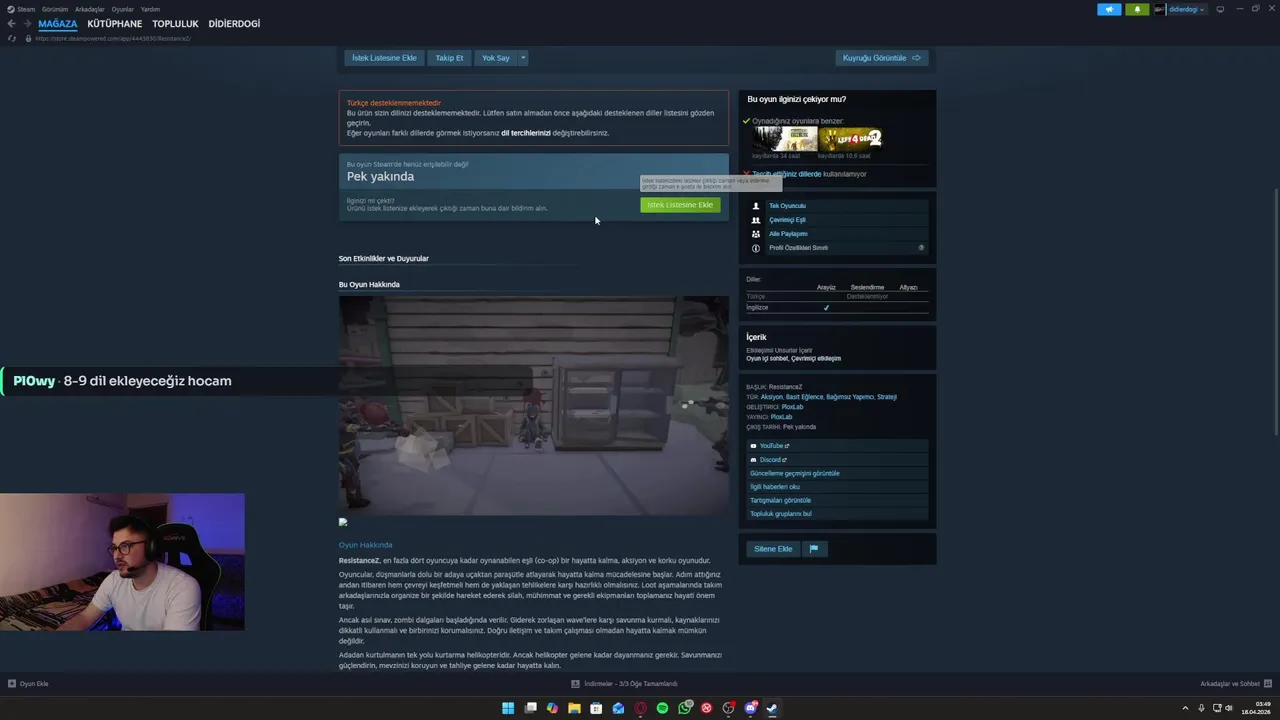1280x720 pixels.
Task: Click the Aksiyon genre link
Action: (x=771, y=397)
